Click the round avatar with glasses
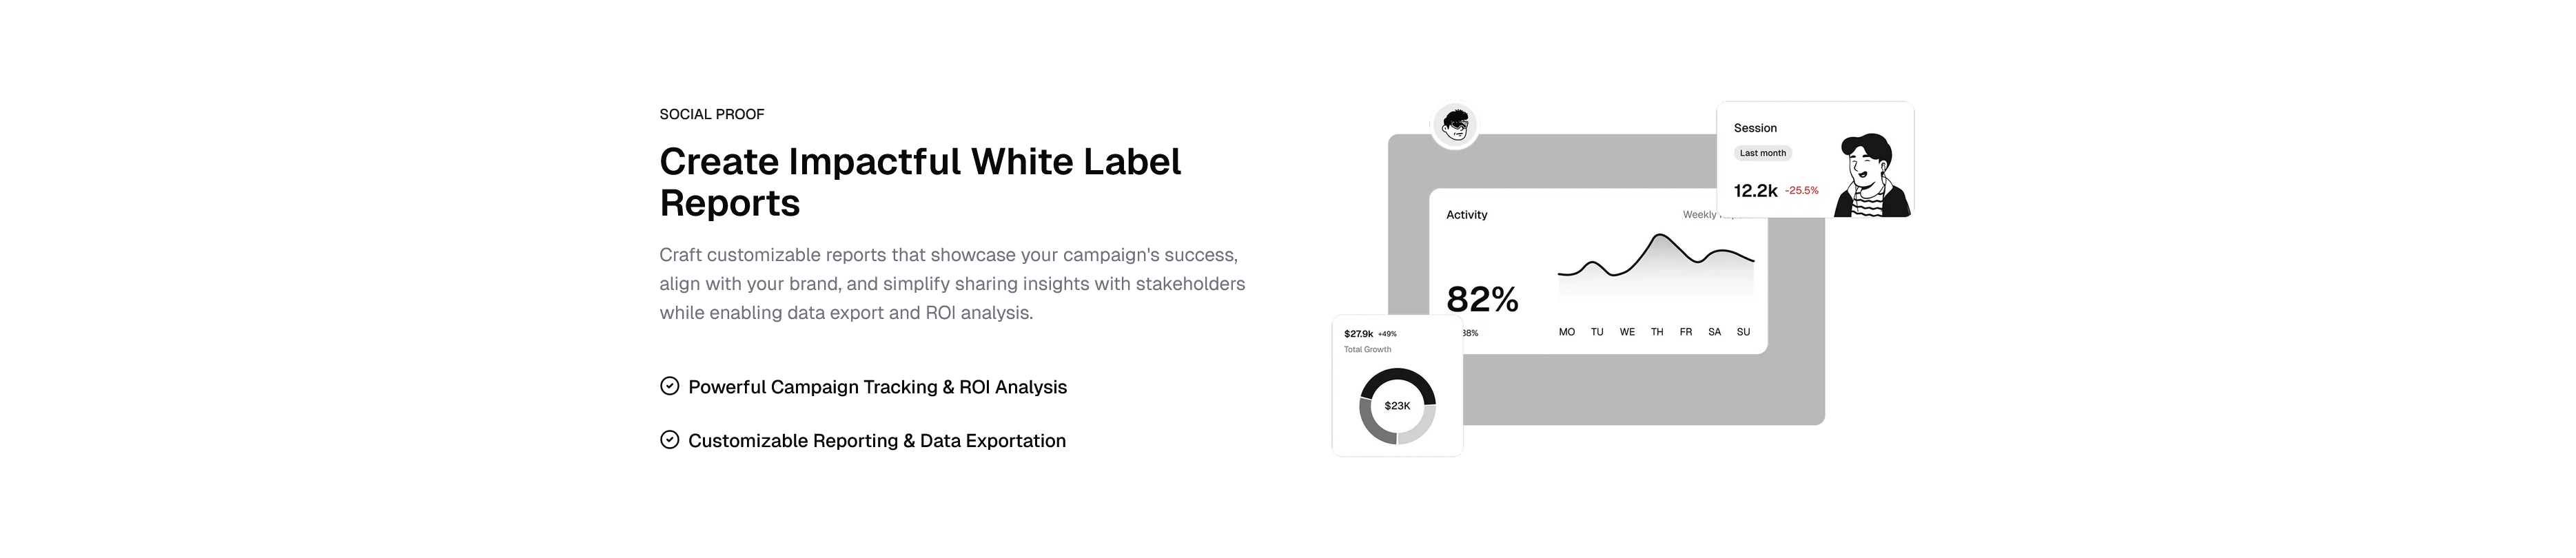Image resolution: width=2576 pixels, height=558 pixels. 1455,126
